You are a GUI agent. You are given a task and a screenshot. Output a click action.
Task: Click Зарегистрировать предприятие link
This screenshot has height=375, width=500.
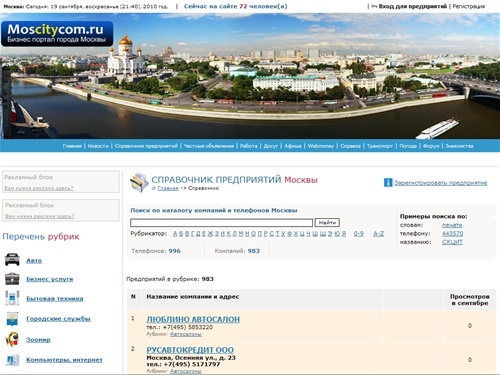tap(441, 183)
